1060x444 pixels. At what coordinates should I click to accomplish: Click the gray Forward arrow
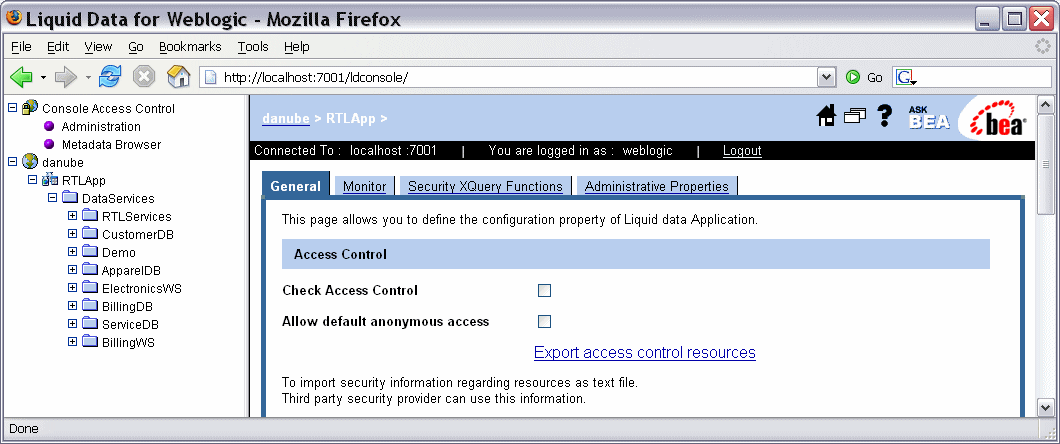[x=66, y=76]
